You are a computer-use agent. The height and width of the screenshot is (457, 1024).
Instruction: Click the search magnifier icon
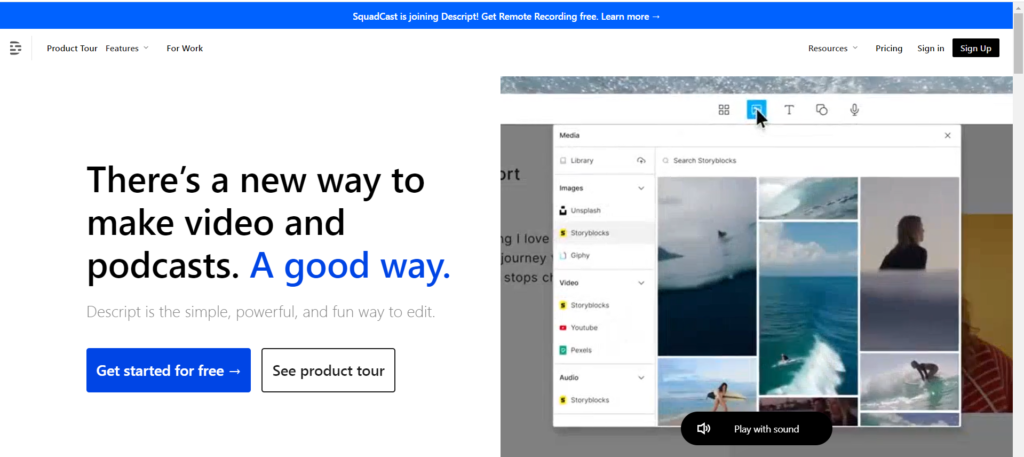coord(665,161)
